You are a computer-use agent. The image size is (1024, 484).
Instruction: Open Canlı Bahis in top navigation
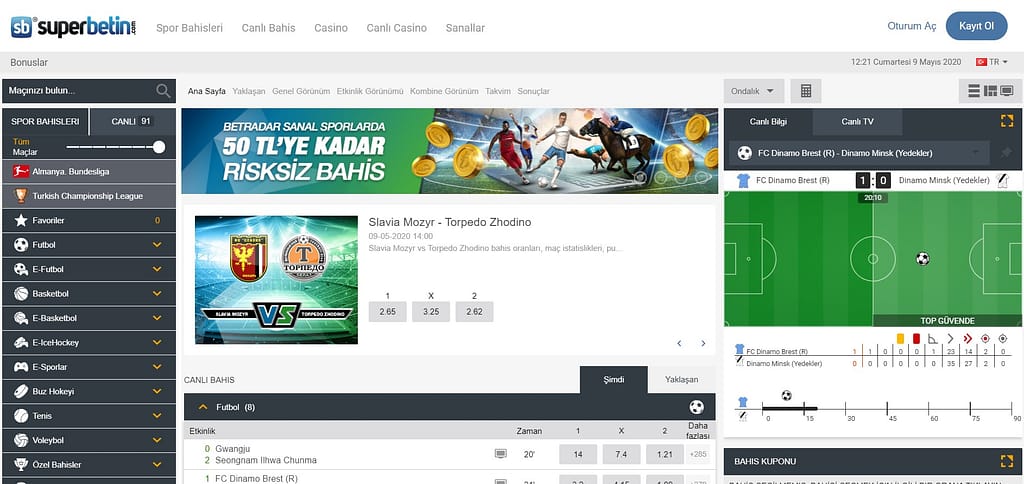[x=268, y=28]
